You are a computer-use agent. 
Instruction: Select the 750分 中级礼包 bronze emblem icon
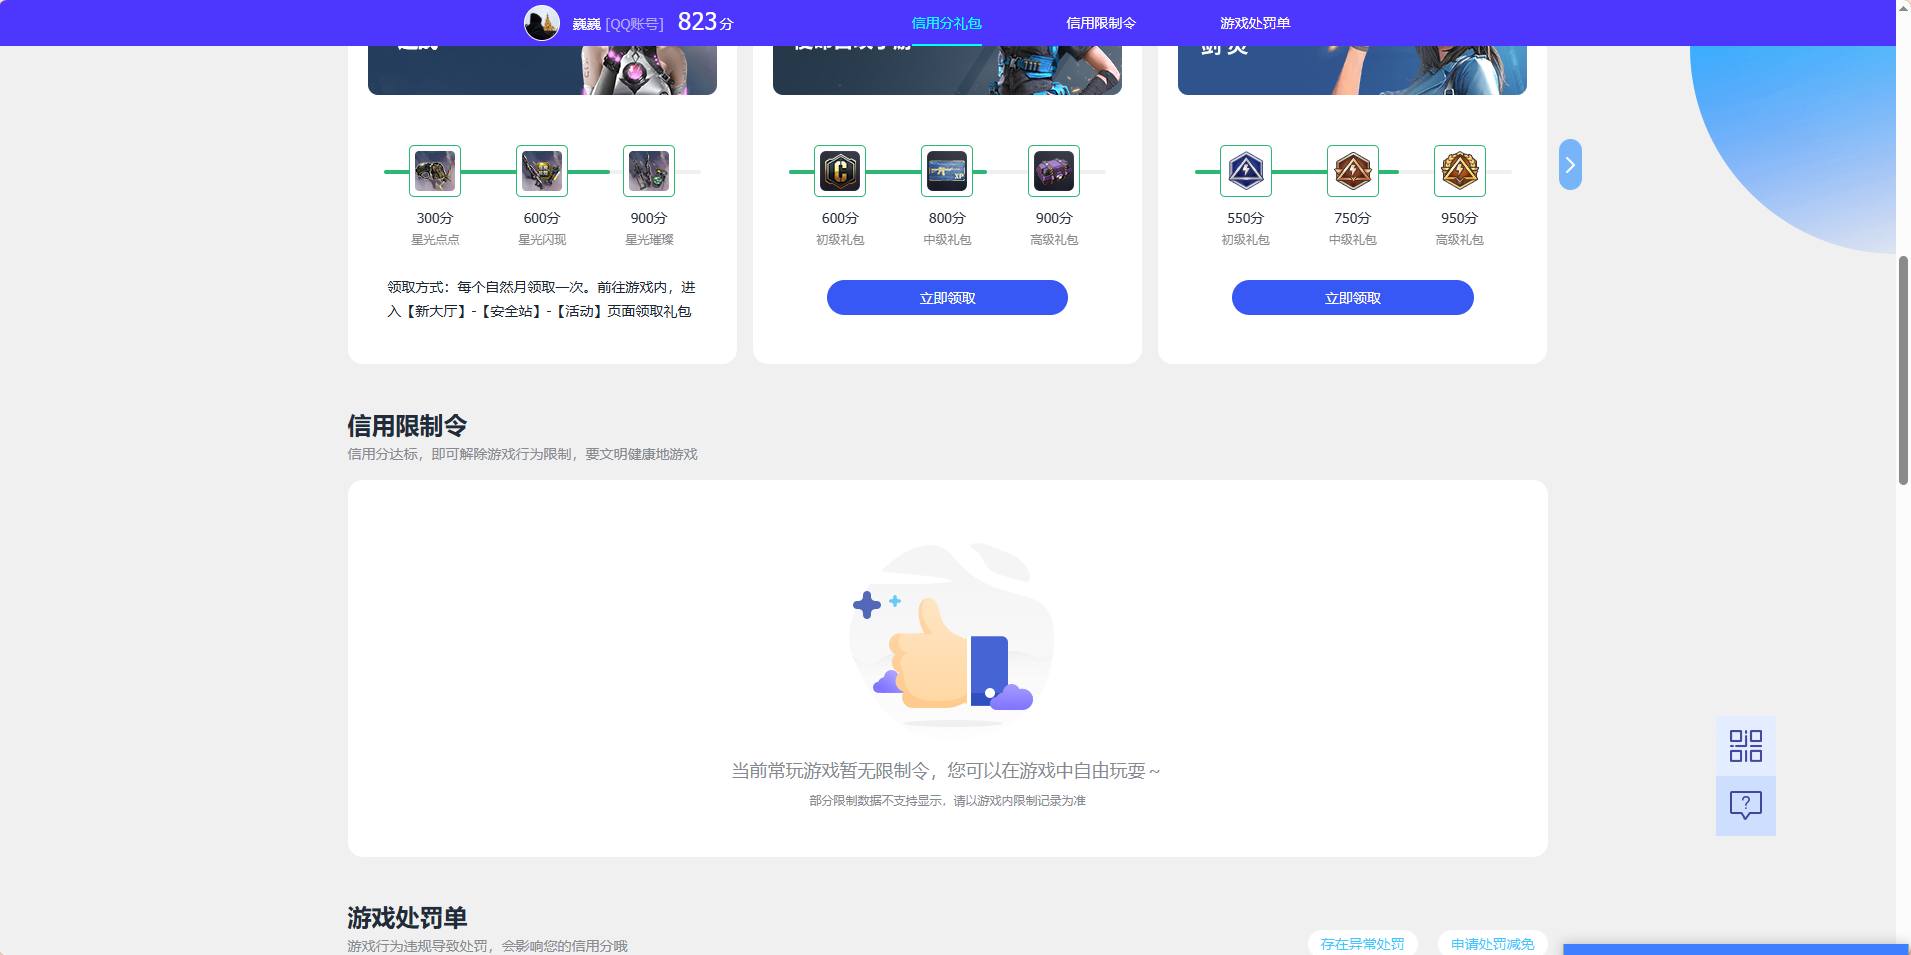click(x=1353, y=171)
